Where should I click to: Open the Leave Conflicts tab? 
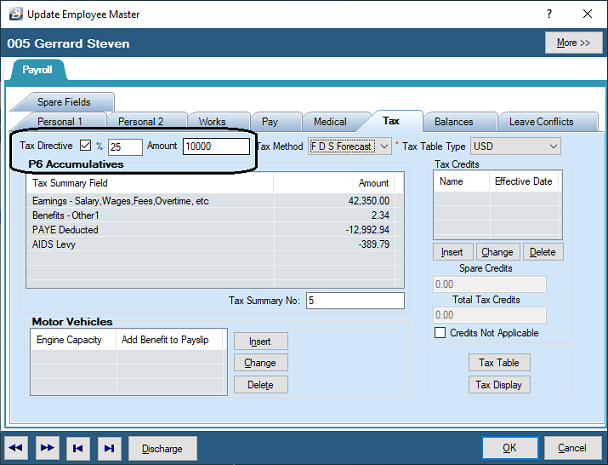[x=541, y=121]
